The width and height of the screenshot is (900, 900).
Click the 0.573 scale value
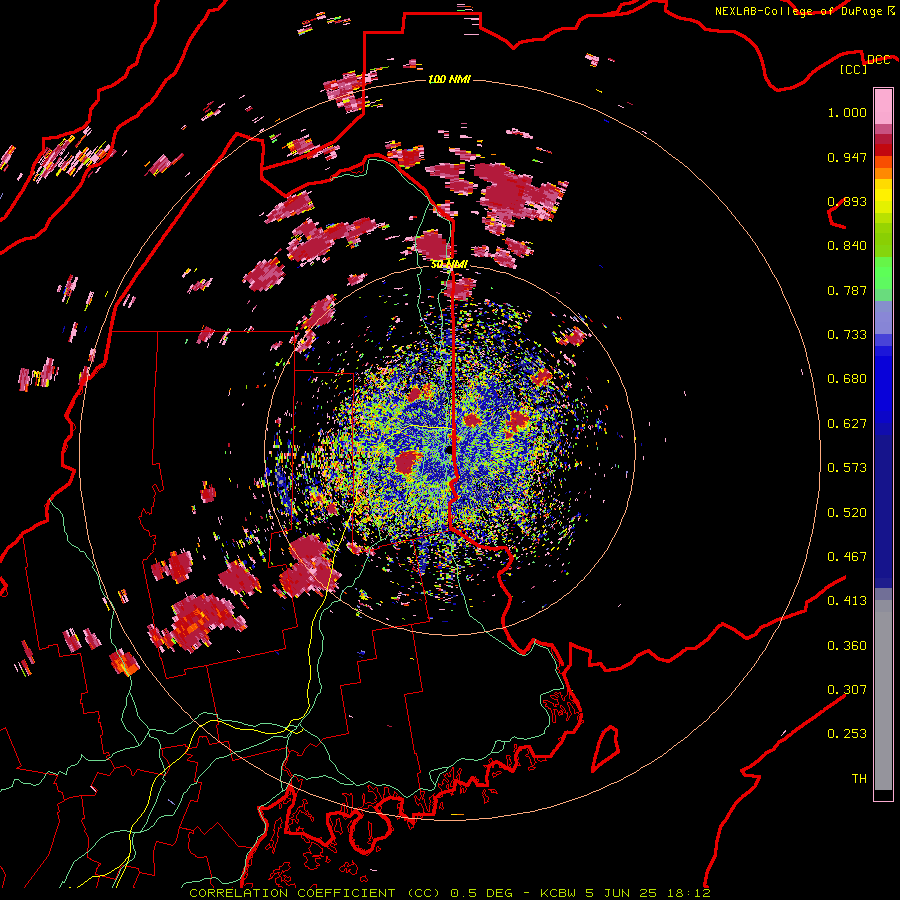(847, 468)
